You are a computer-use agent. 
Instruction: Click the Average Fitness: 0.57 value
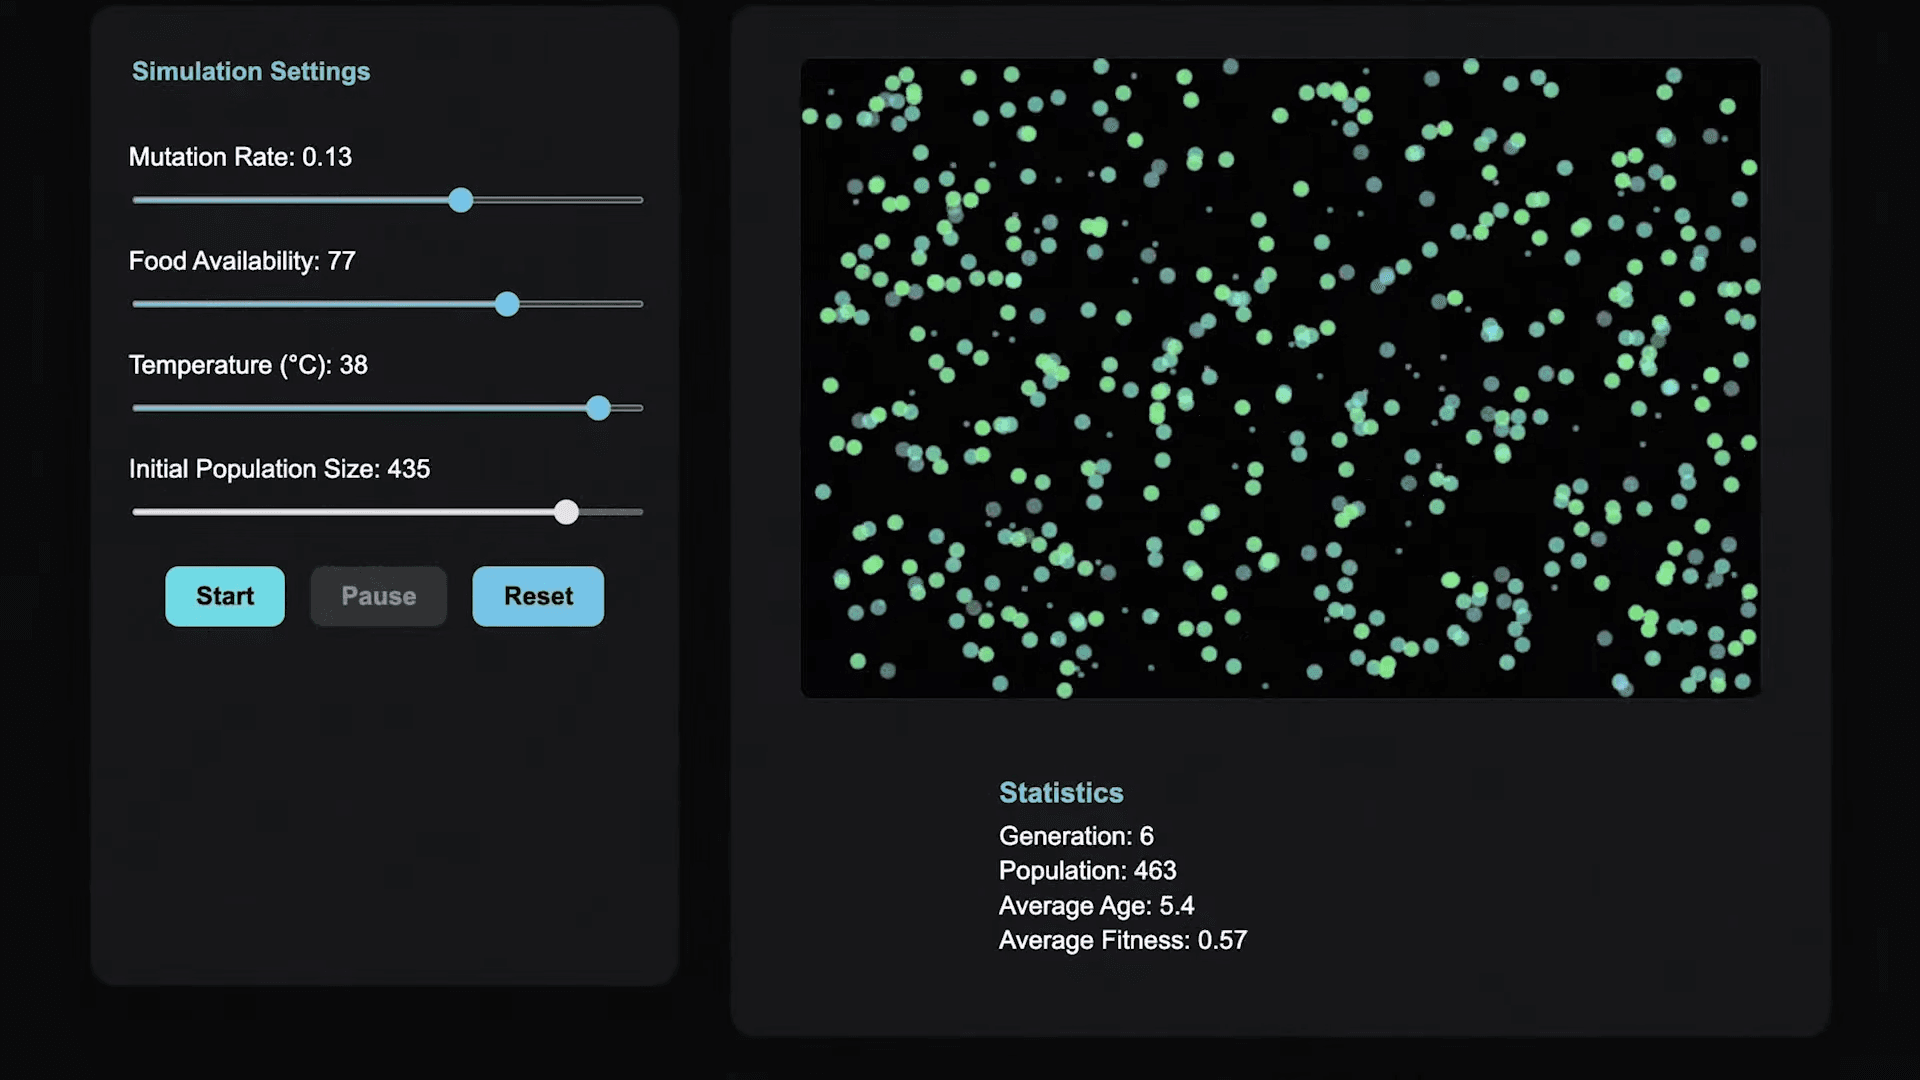pos(1122,941)
